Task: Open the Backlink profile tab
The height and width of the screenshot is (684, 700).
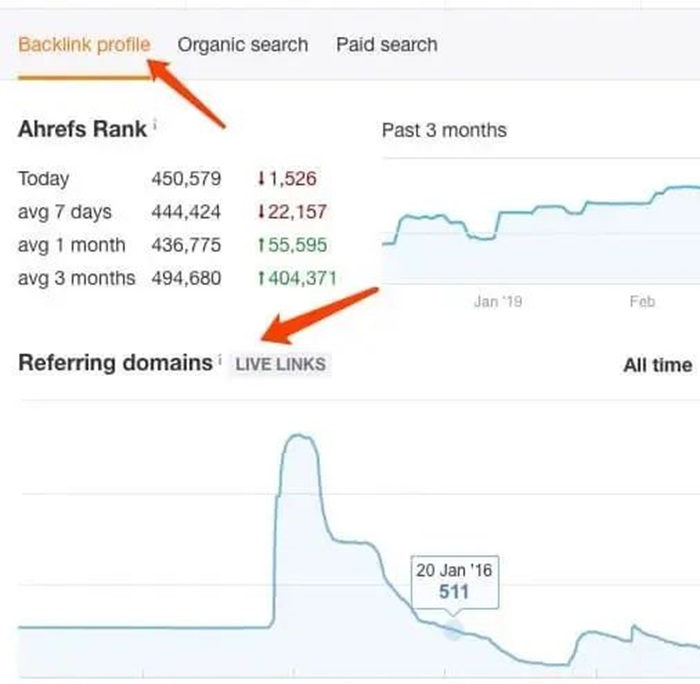Action: pyautogui.click(x=84, y=45)
